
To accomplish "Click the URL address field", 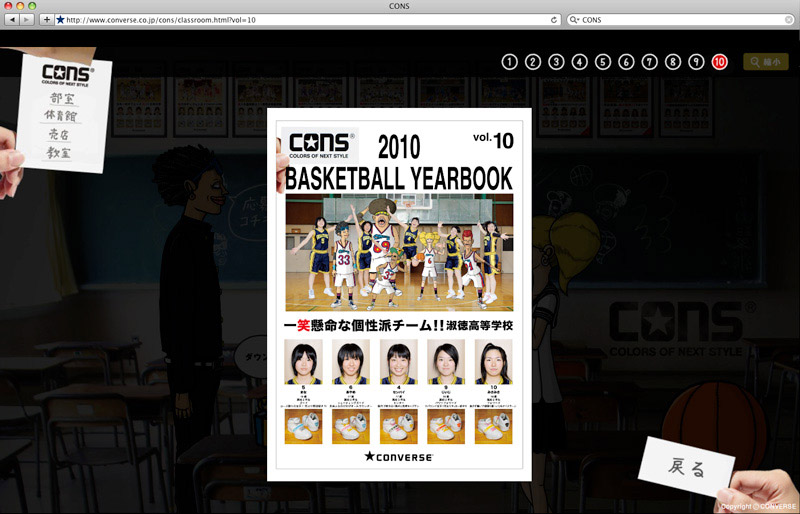I will click(x=300, y=20).
